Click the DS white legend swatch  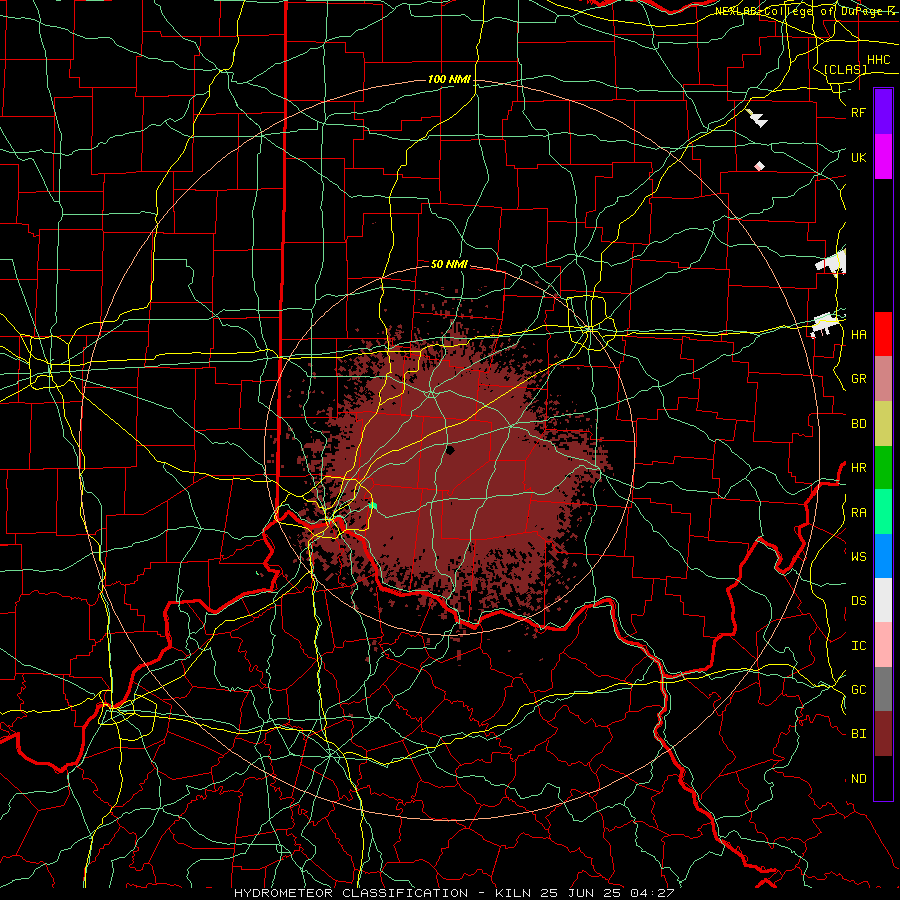[x=883, y=600]
